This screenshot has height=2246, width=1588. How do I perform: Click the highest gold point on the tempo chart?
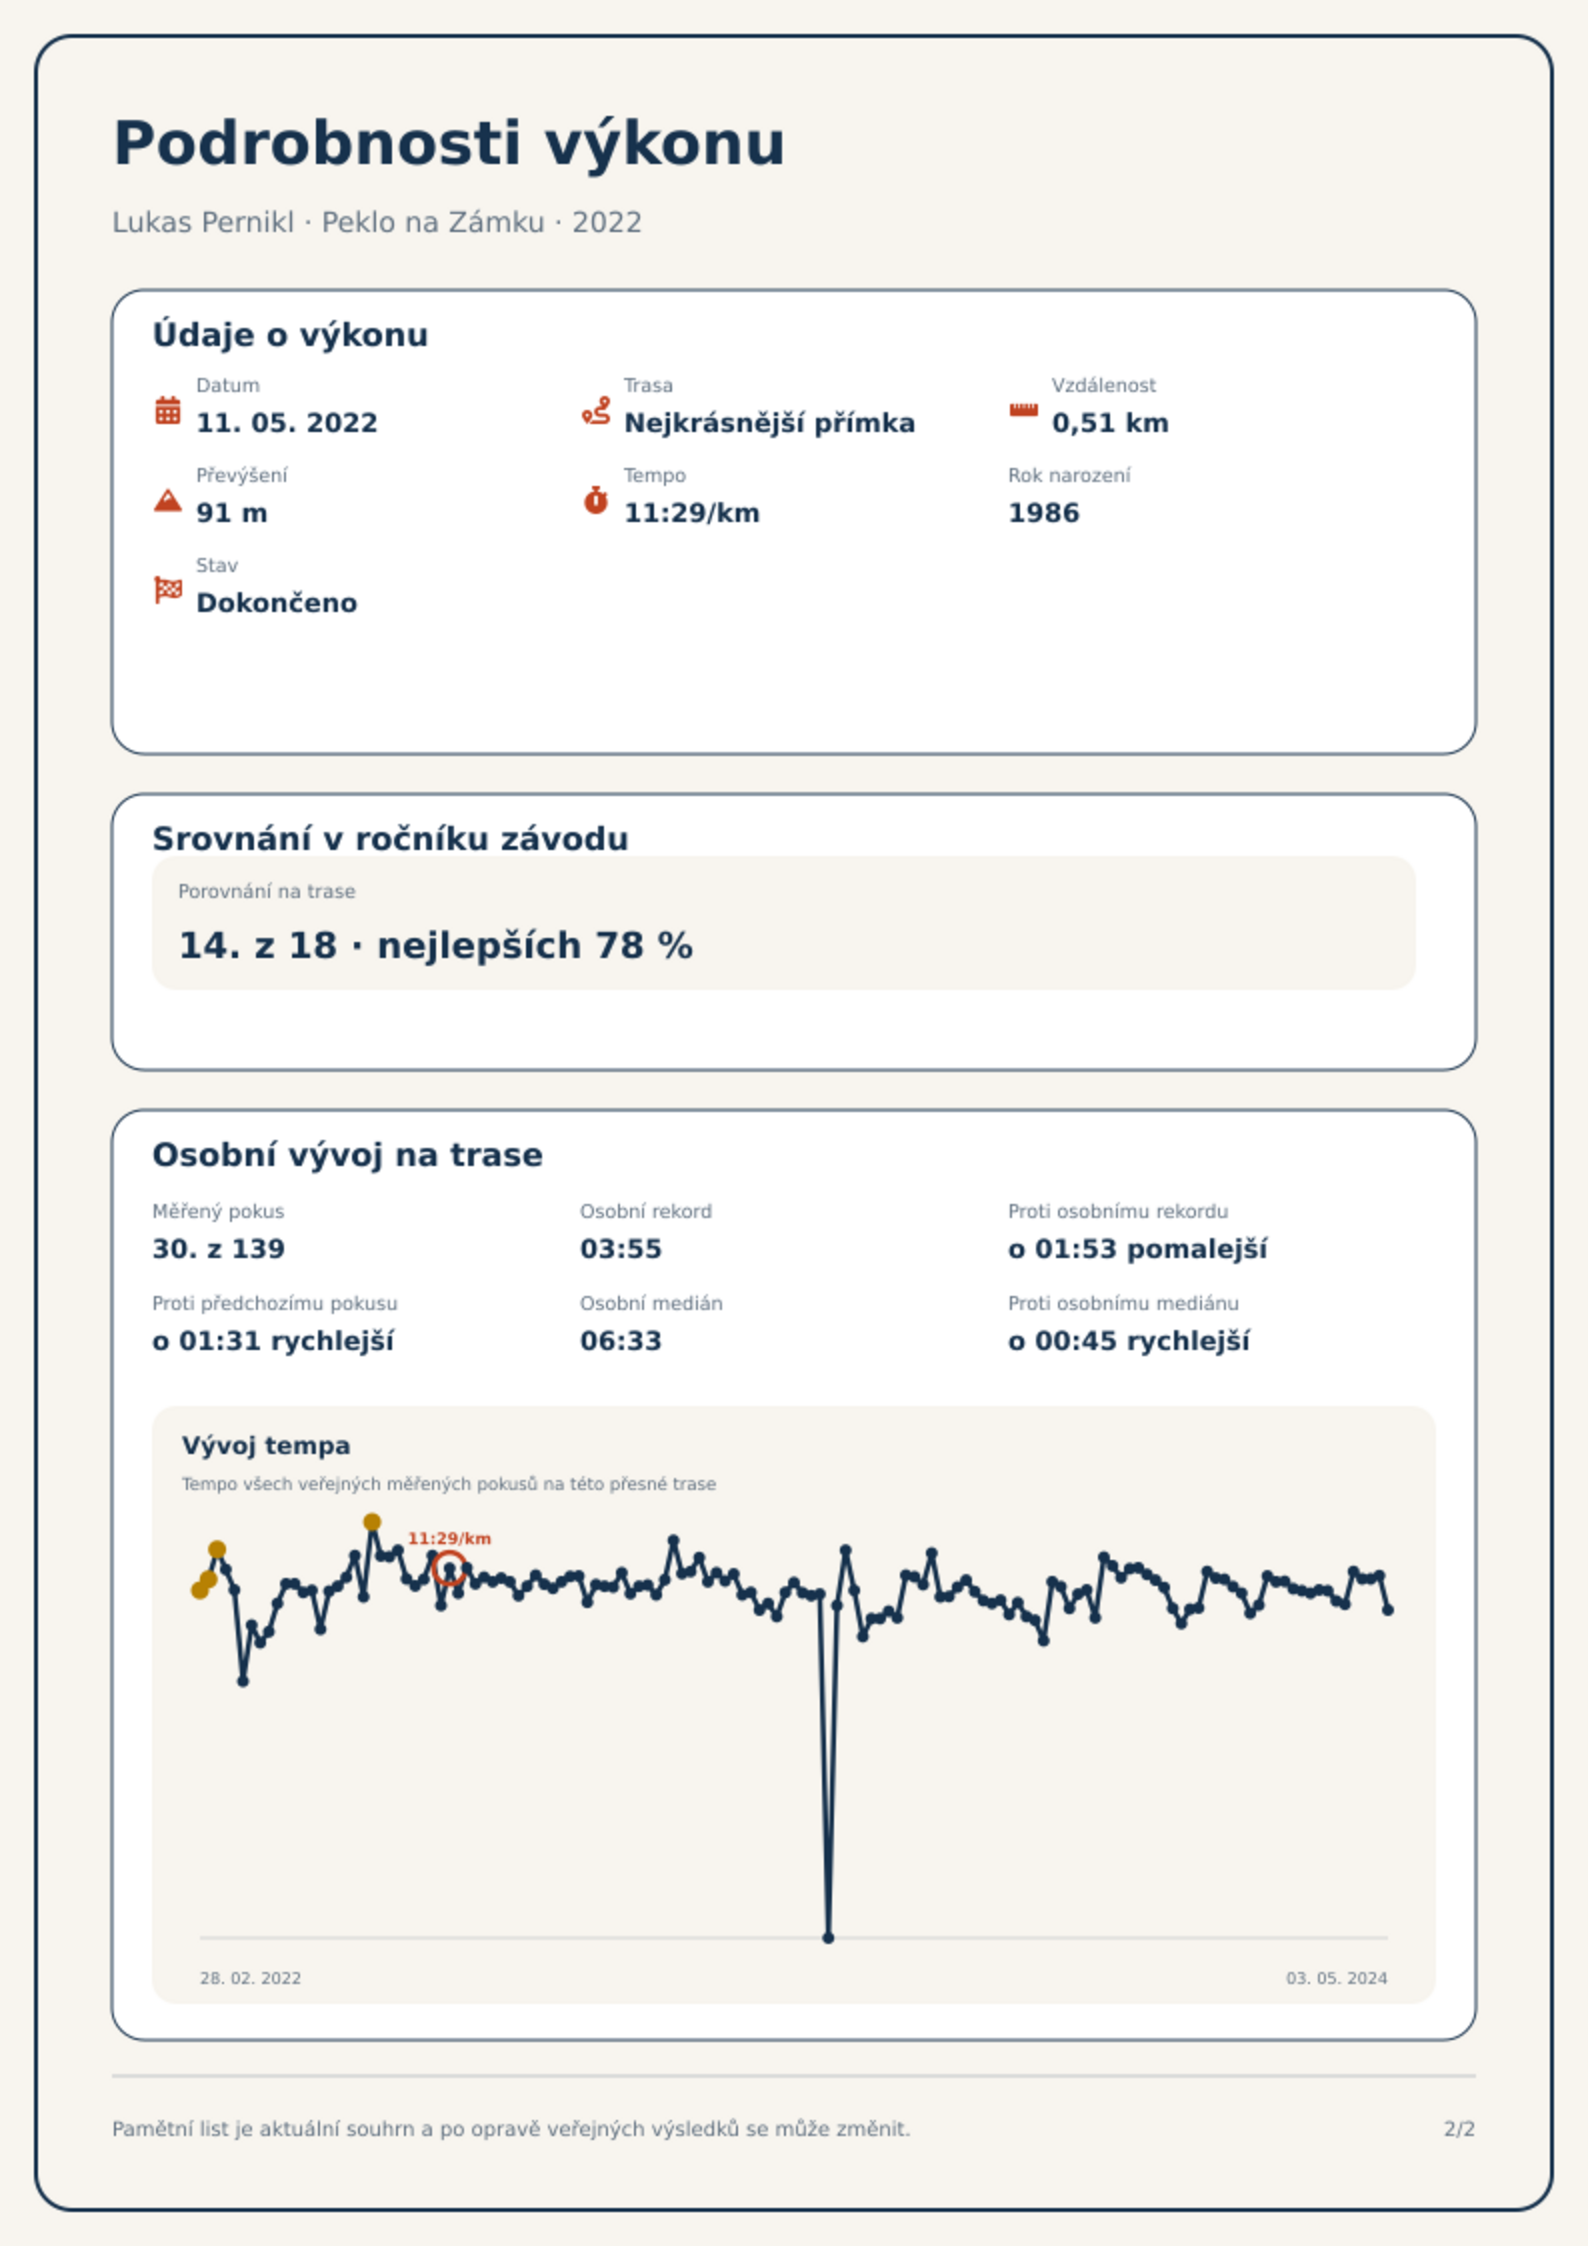pos(372,1522)
